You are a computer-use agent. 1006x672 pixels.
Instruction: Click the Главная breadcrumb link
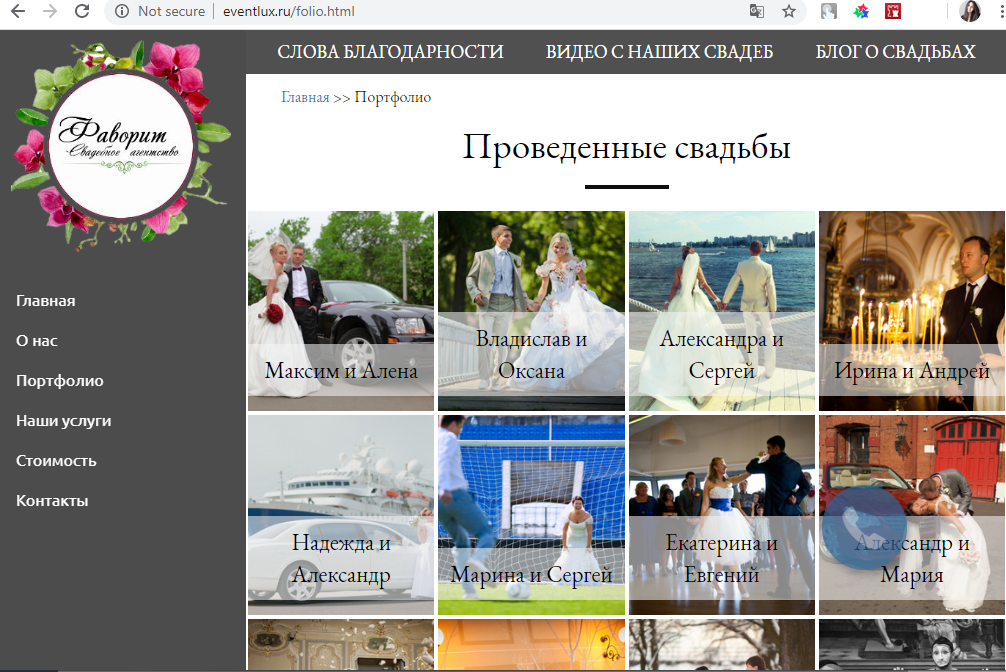pyautogui.click(x=305, y=97)
